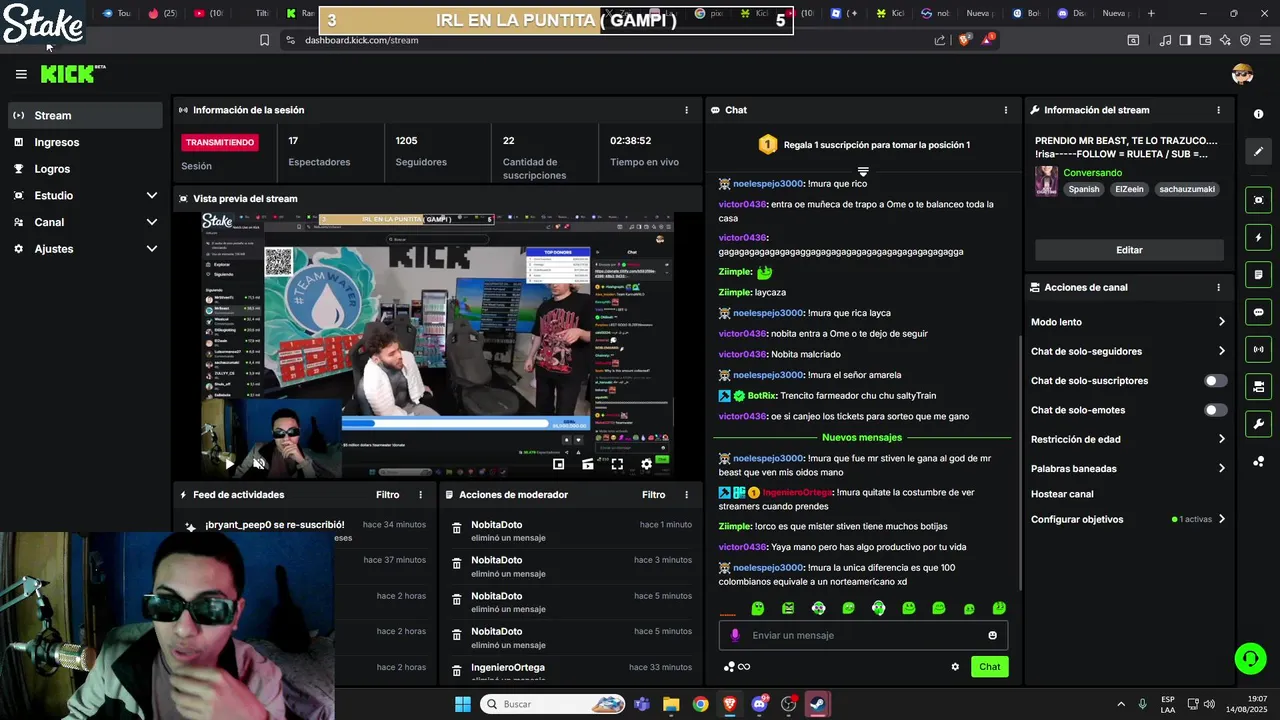The width and height of the screenshot is (1280, 720).
Task: Open options menu of Información de la sesión
Action: click(686, 110)
